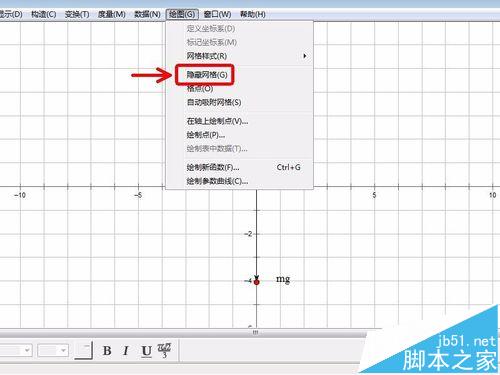Toggle the 格点(O) menu option

tap(239, 89)
